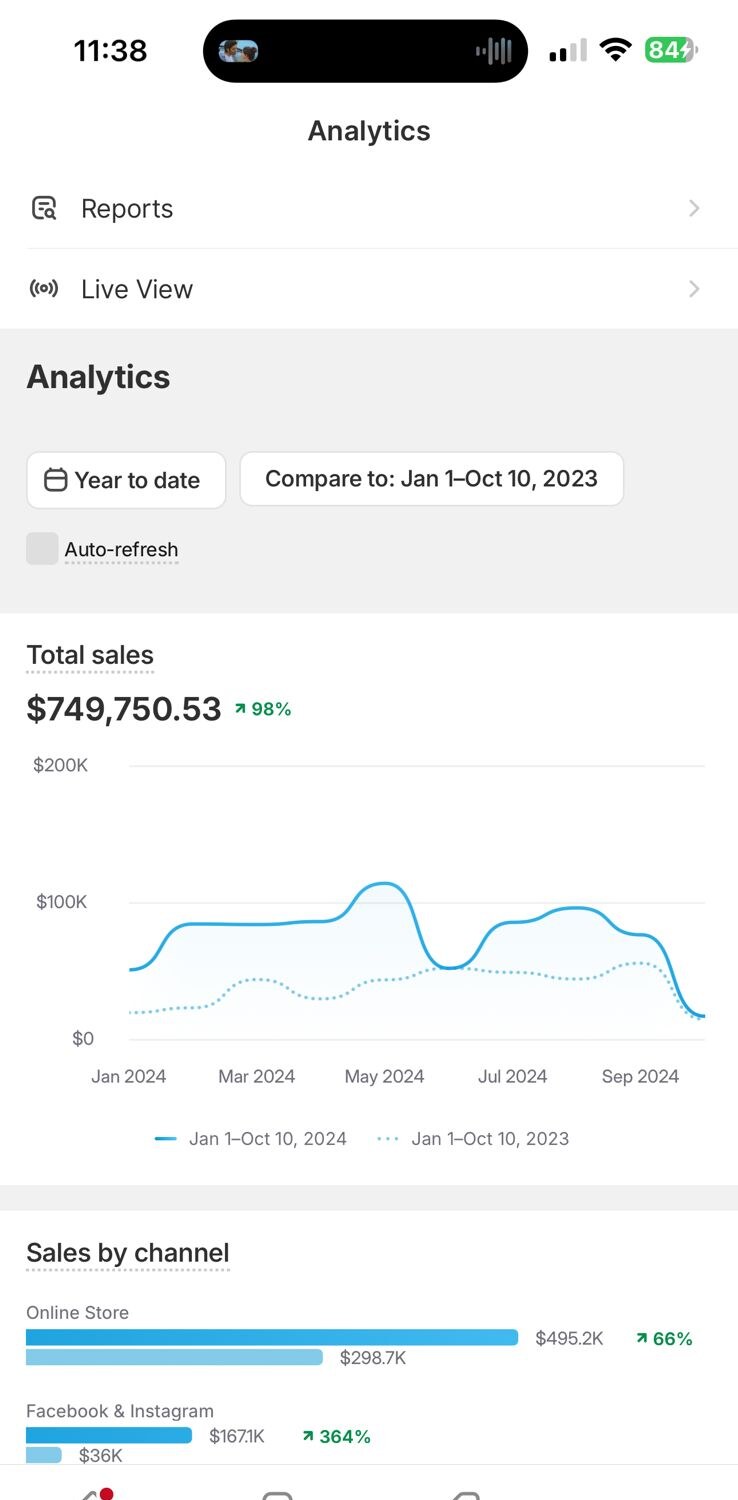Viewport: 738px width, 1500px height.
Task: Tap the cellular signal bars icon
Action: pyautogui.click(x=568, y=51)
